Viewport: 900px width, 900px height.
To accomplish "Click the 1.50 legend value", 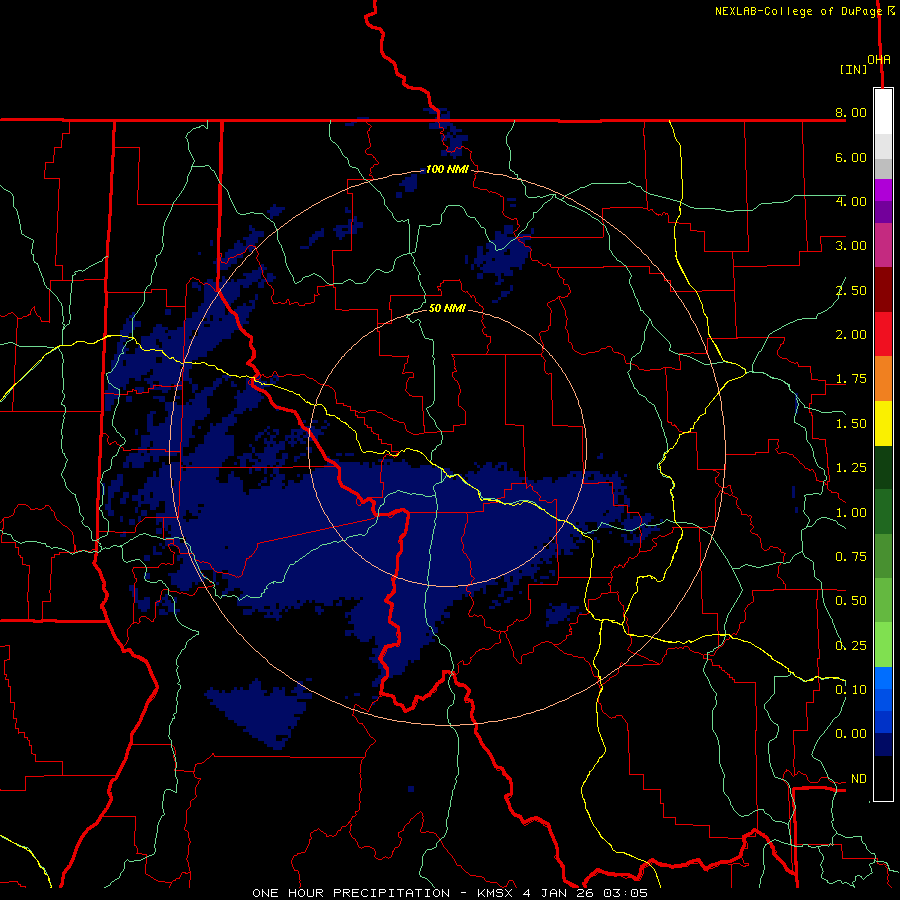I will (851, 424).
